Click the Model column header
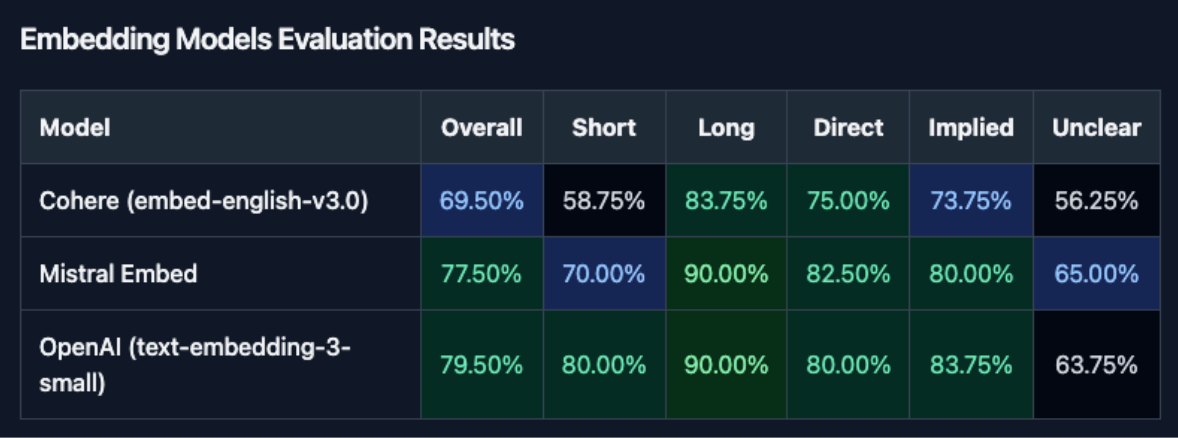 pyautogui.click(x=75, y=128)
